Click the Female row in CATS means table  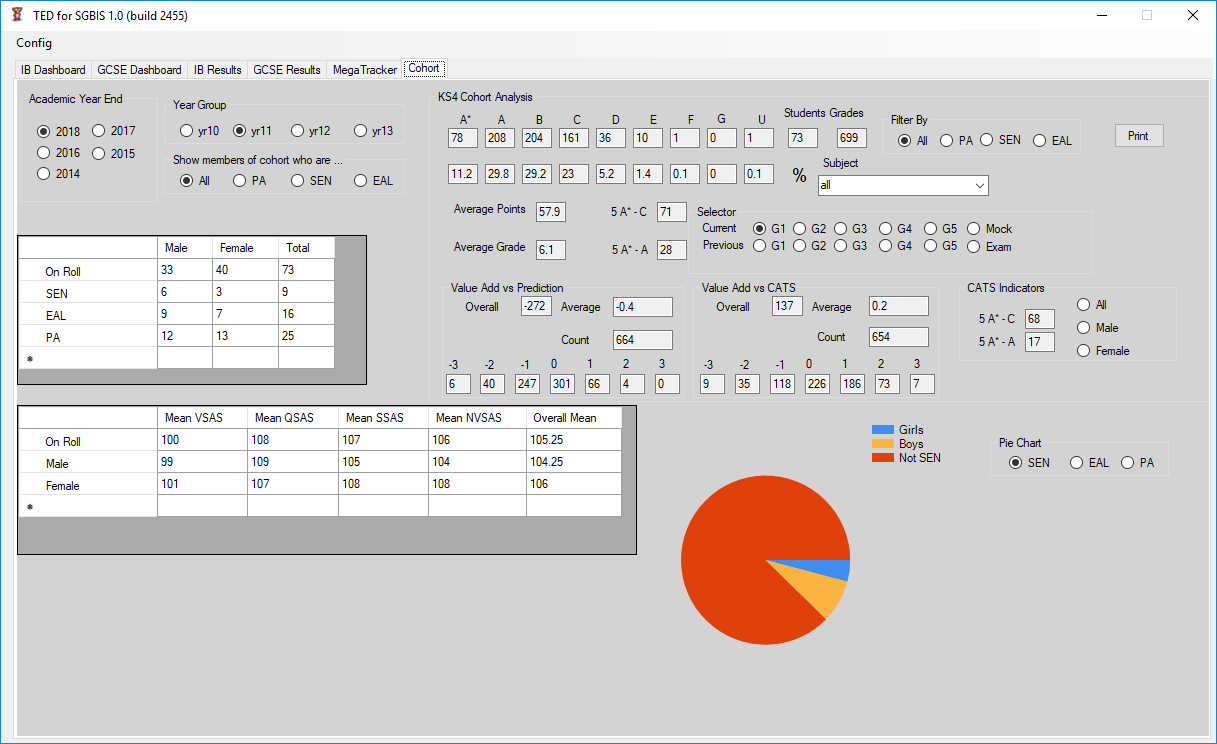click(320, 484)
